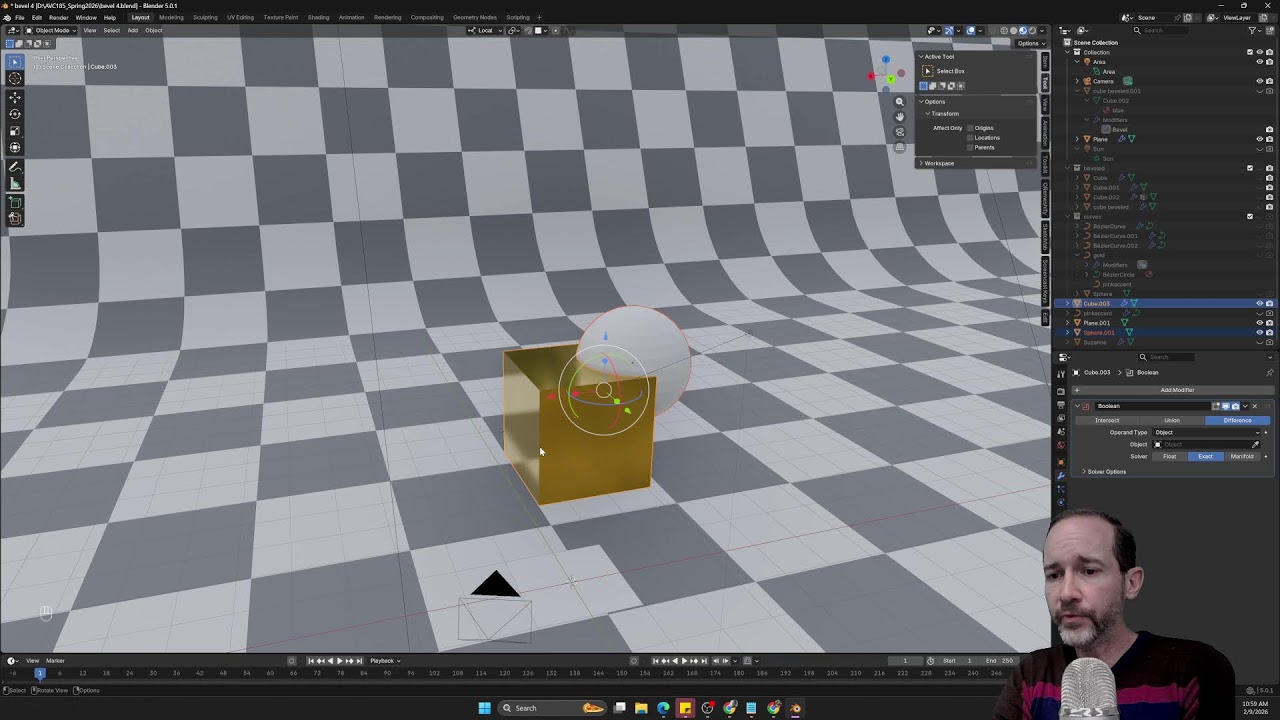
Task: Toggle camera view icon in viewport
Action: pyautogui.click(x=899, y=132)
